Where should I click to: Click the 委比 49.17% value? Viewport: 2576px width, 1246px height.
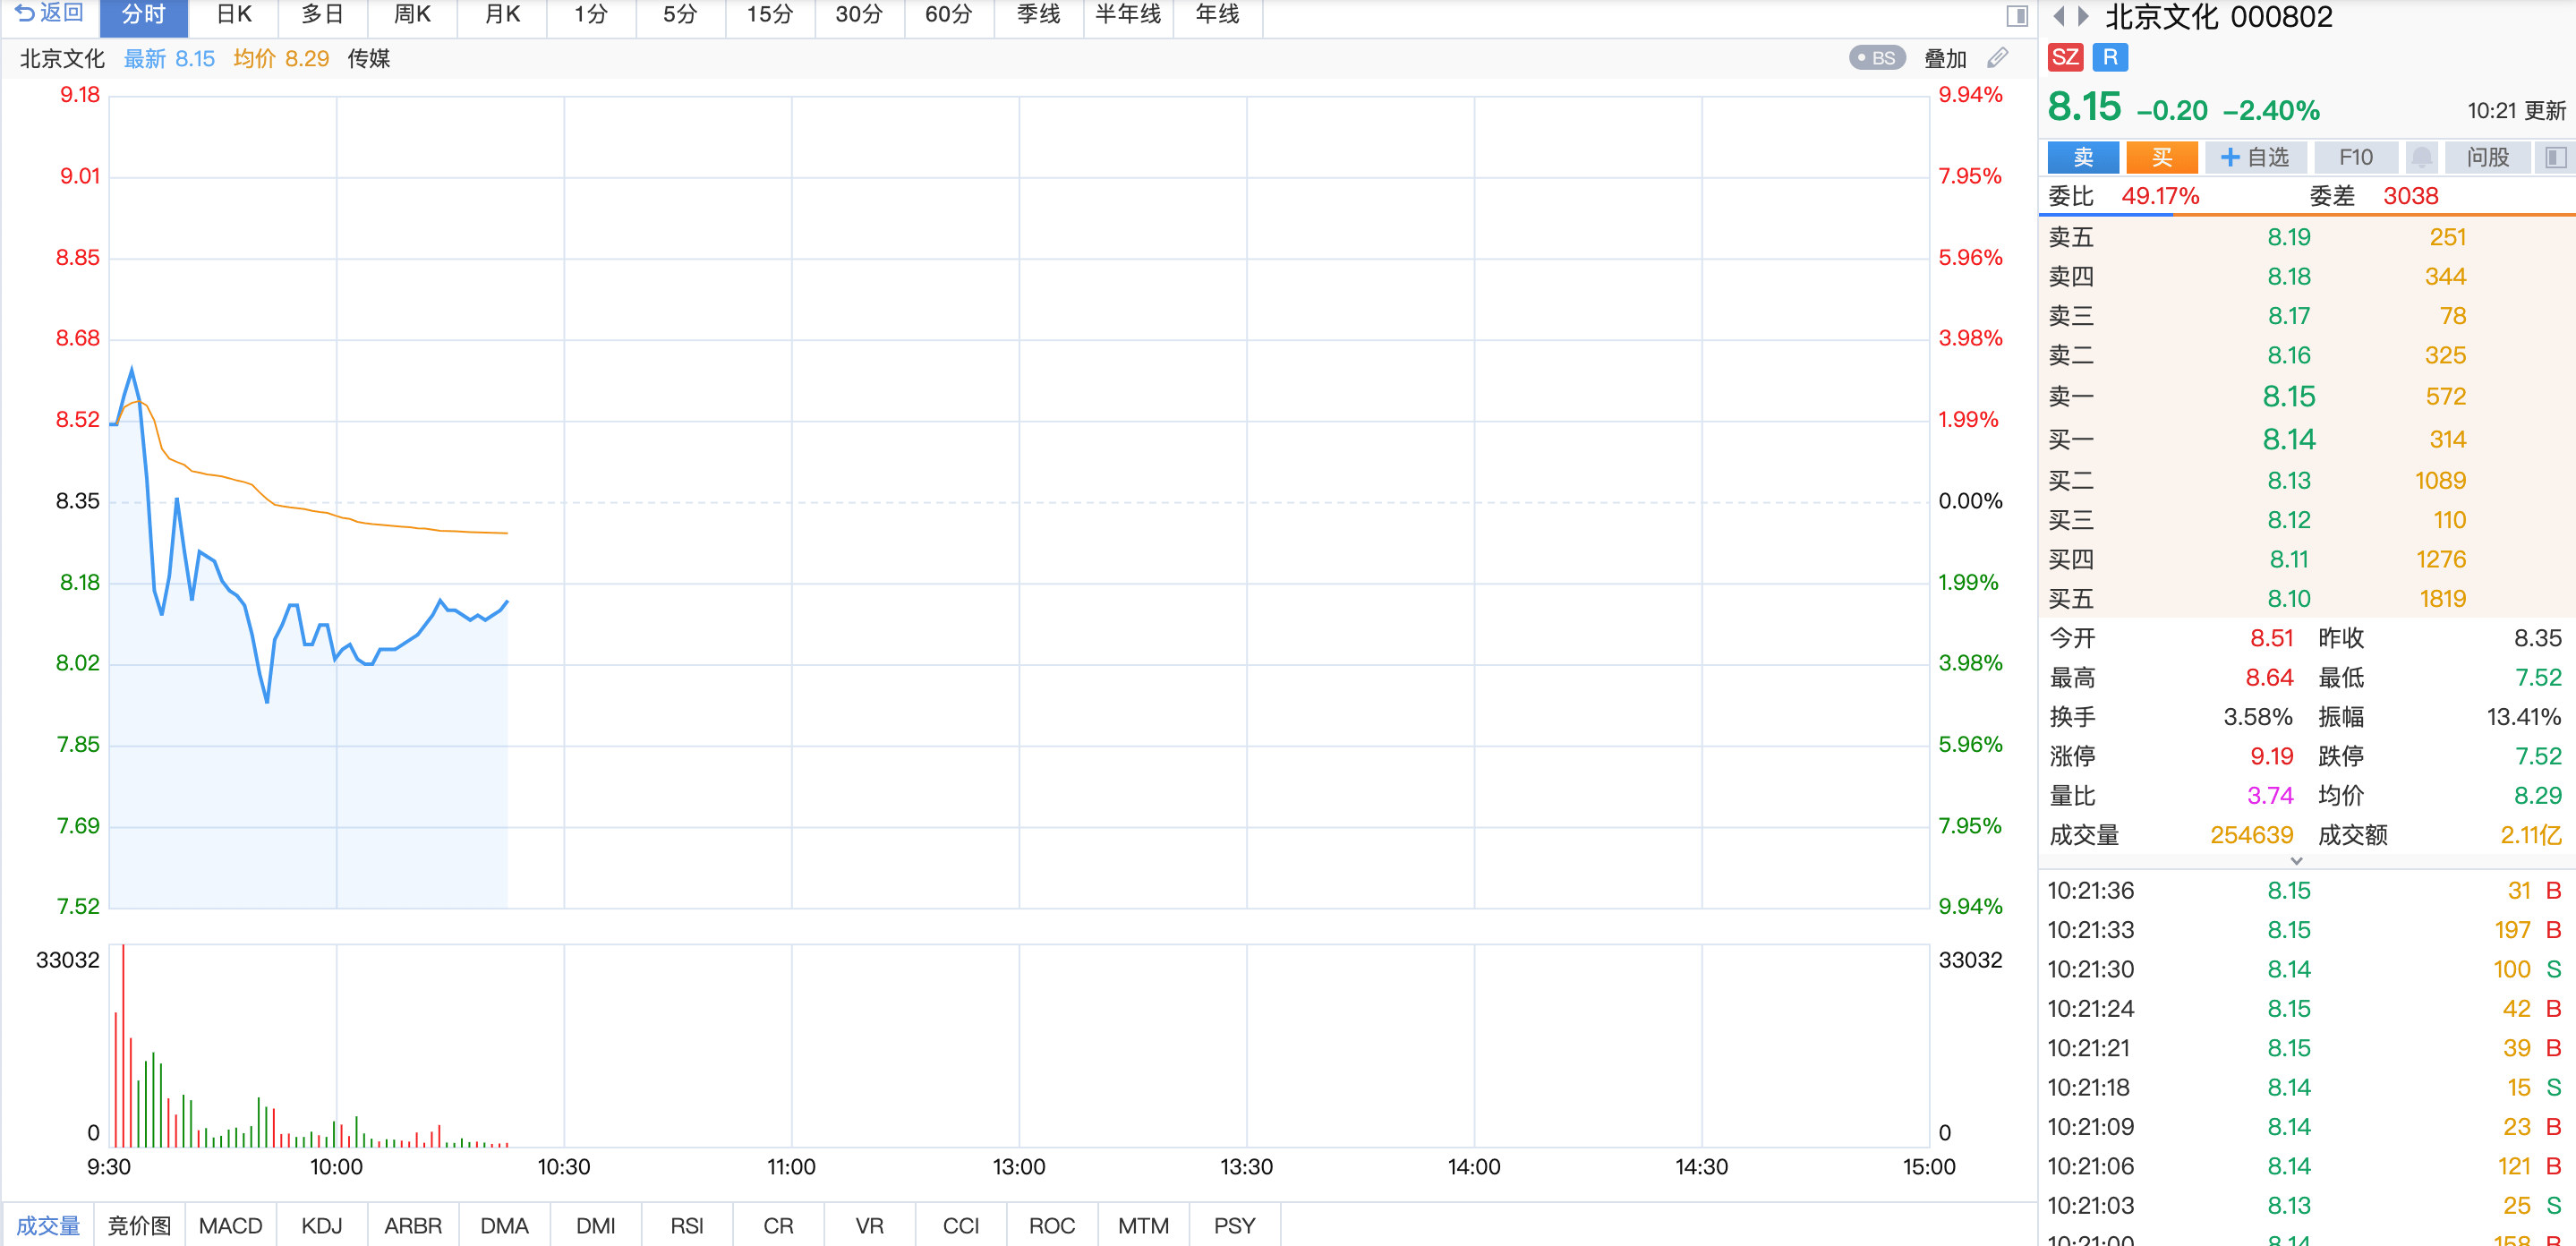[2160, 196]
